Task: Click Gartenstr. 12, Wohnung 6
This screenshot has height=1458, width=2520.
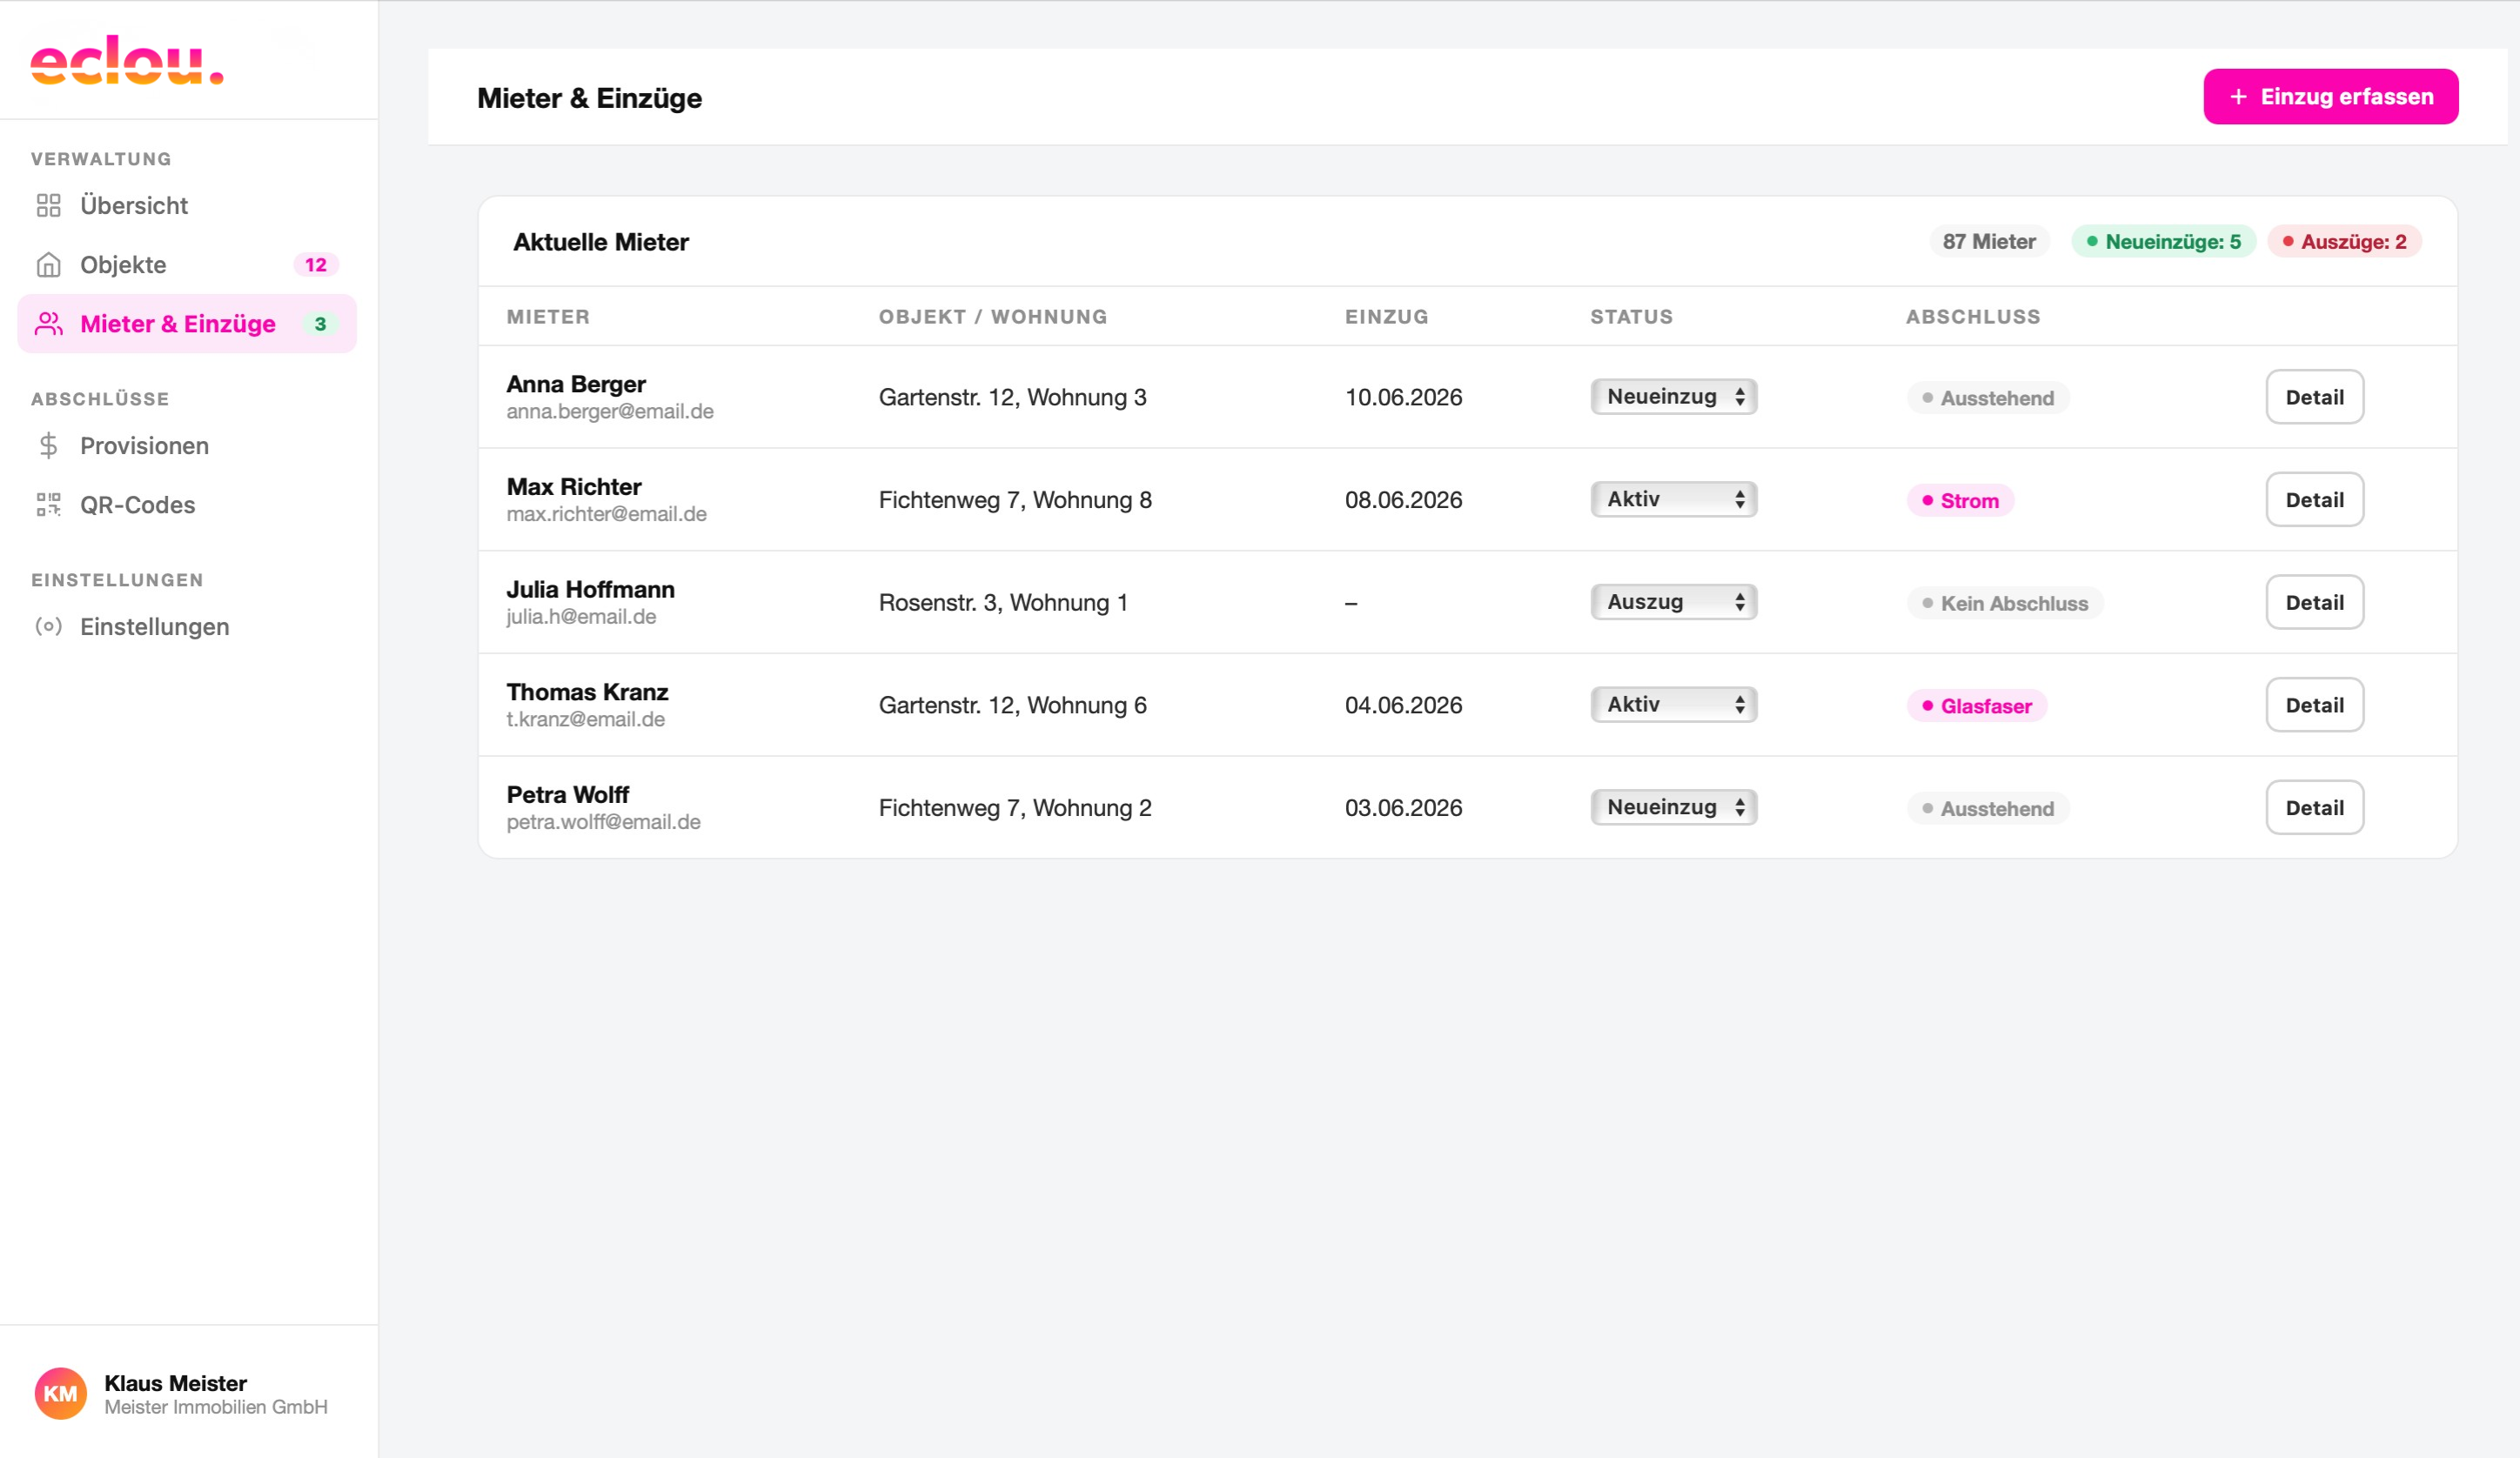Action: click(1012, 705)
